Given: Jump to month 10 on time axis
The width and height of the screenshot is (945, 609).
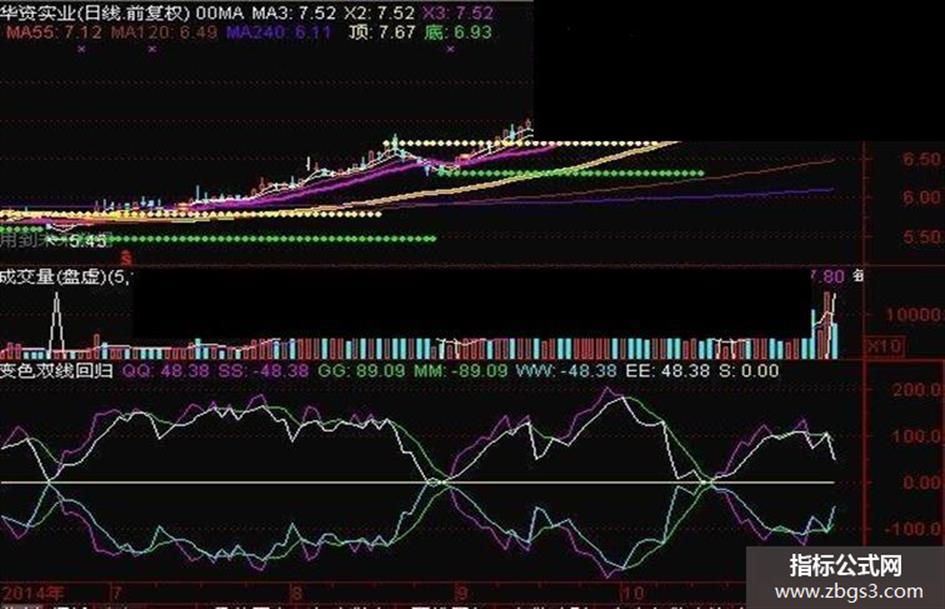Looking at the screenshot, I should [633, 593].
